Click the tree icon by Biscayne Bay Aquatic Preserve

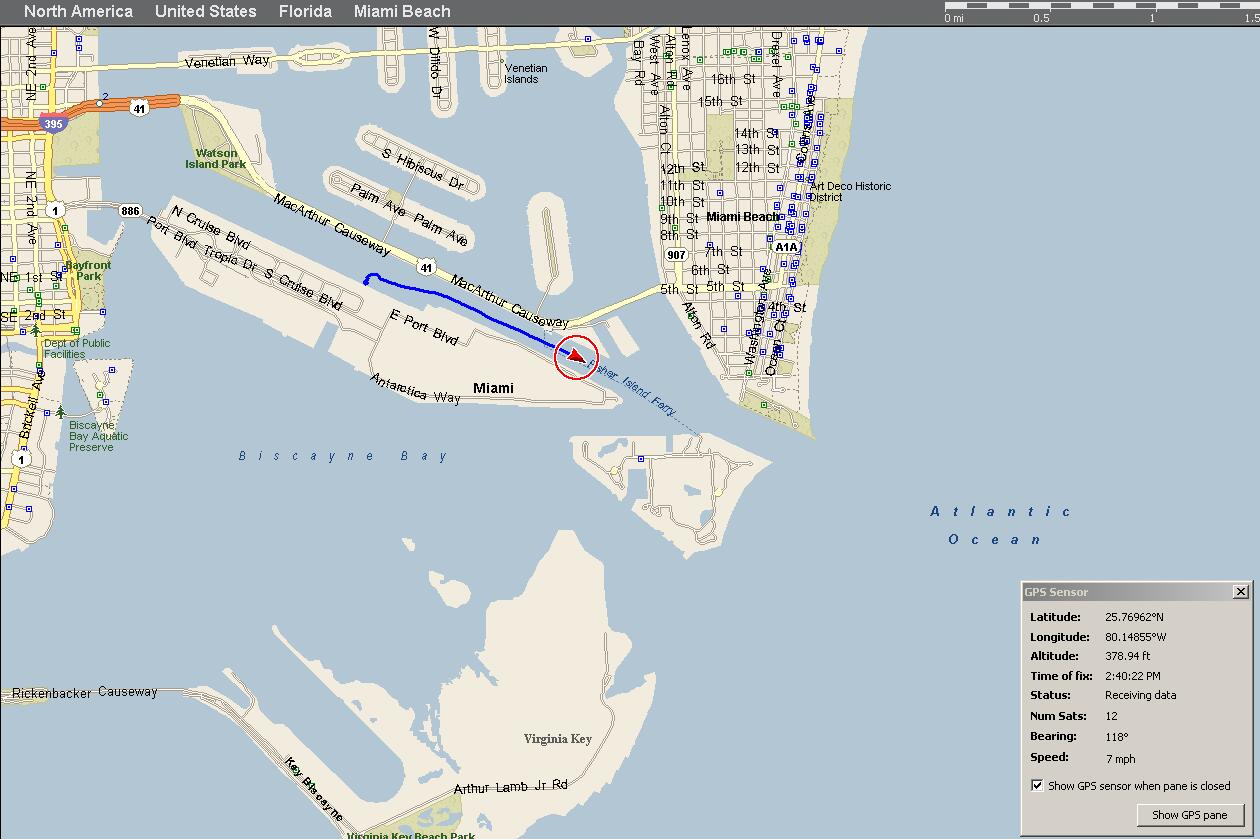point(61,411)
